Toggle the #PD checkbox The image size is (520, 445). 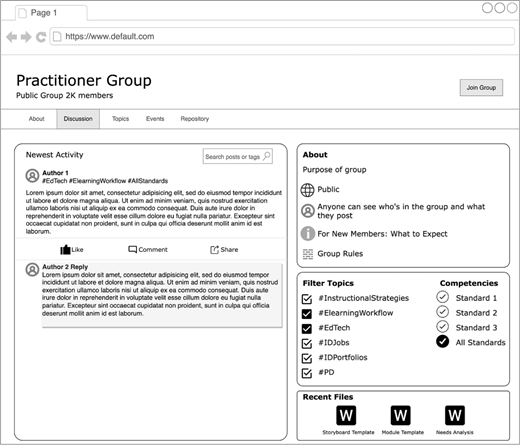coord(307,373)
